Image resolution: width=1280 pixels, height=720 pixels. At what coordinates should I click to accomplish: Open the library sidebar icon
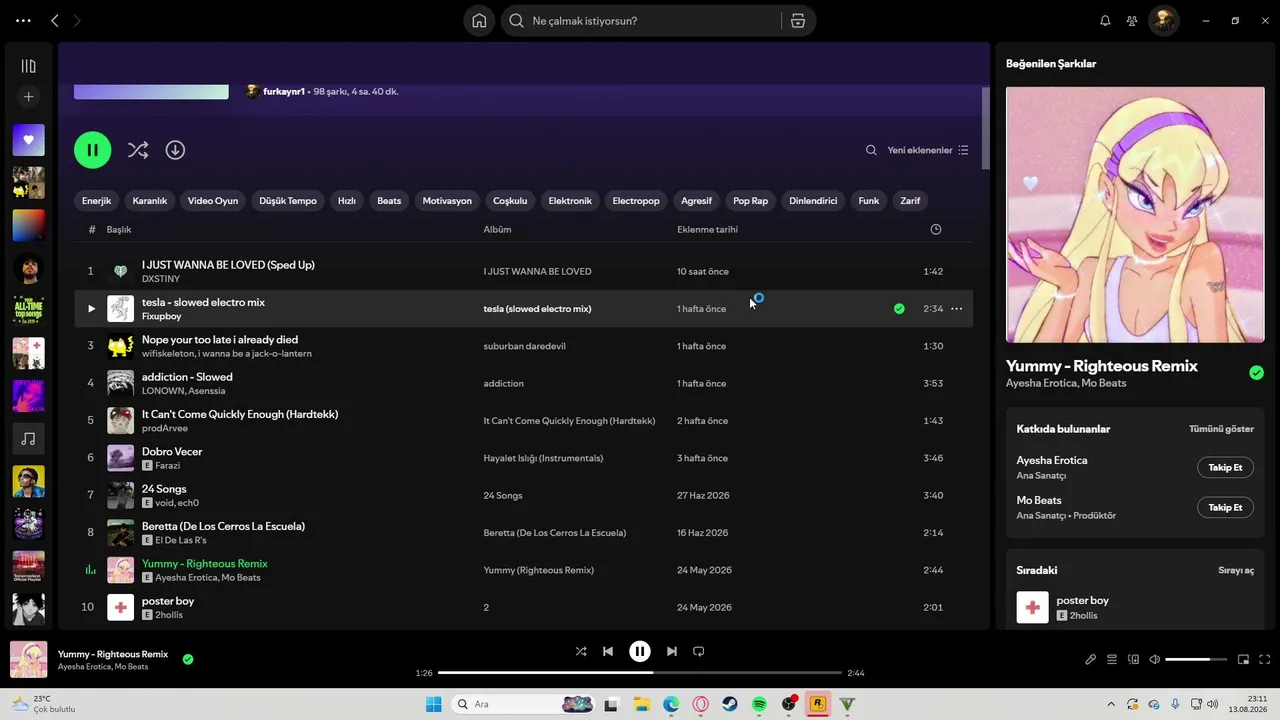(28, 66)
